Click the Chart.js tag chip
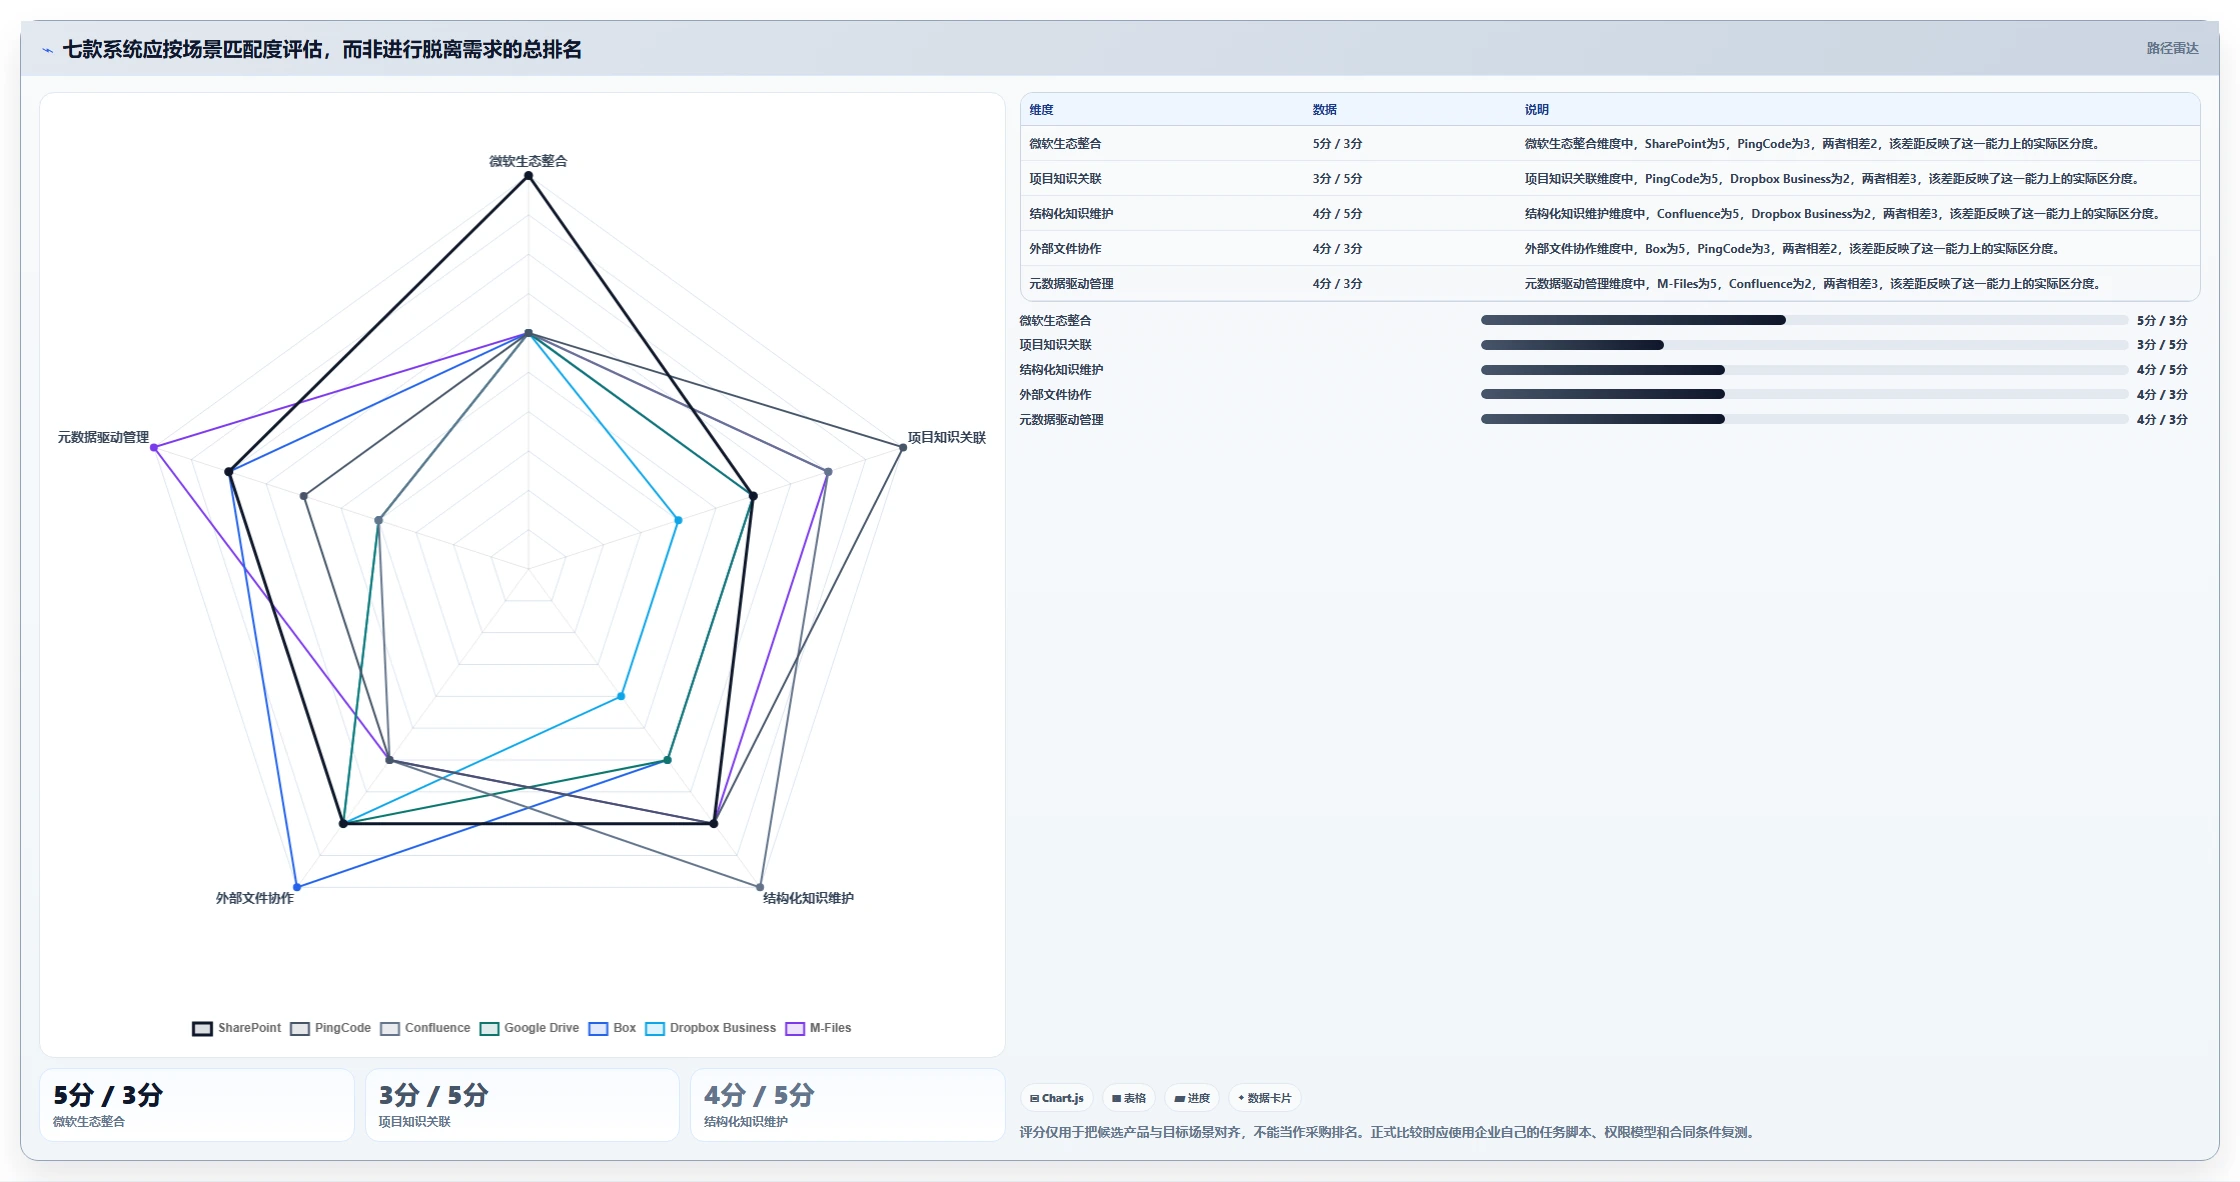The height and width of the screenshot is (1182, 2240). pos(1057,1098)
